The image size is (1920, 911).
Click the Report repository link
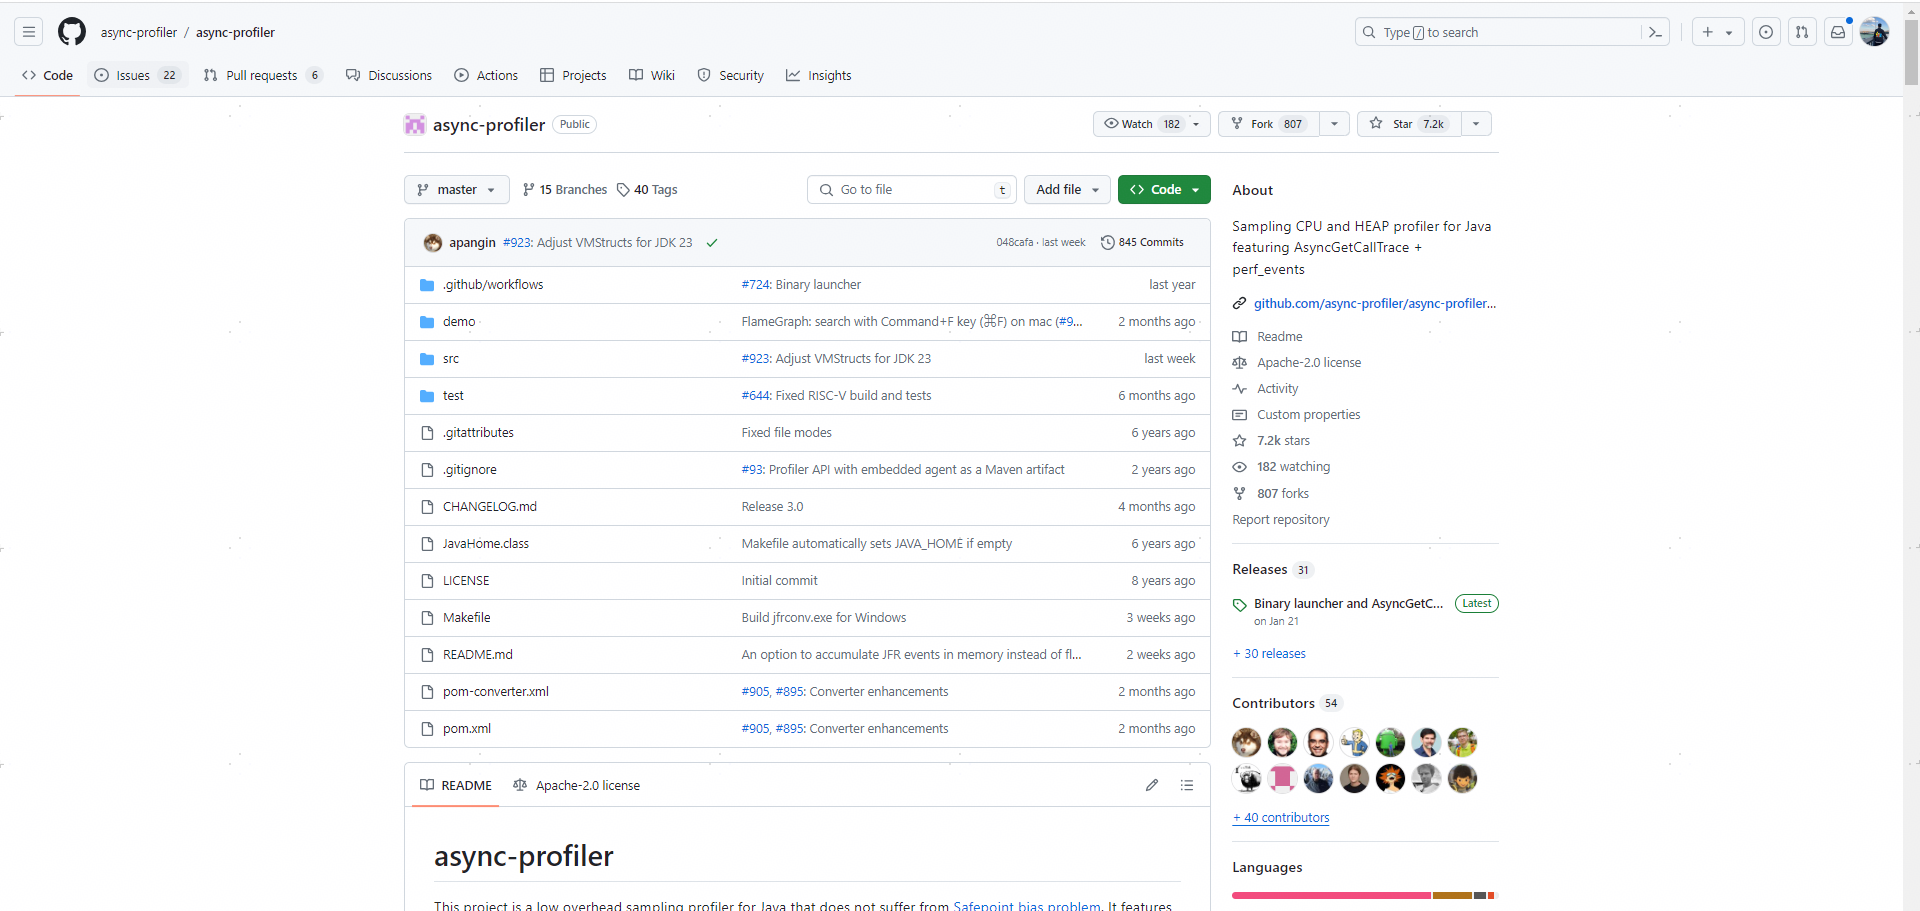click(1281, 520)
